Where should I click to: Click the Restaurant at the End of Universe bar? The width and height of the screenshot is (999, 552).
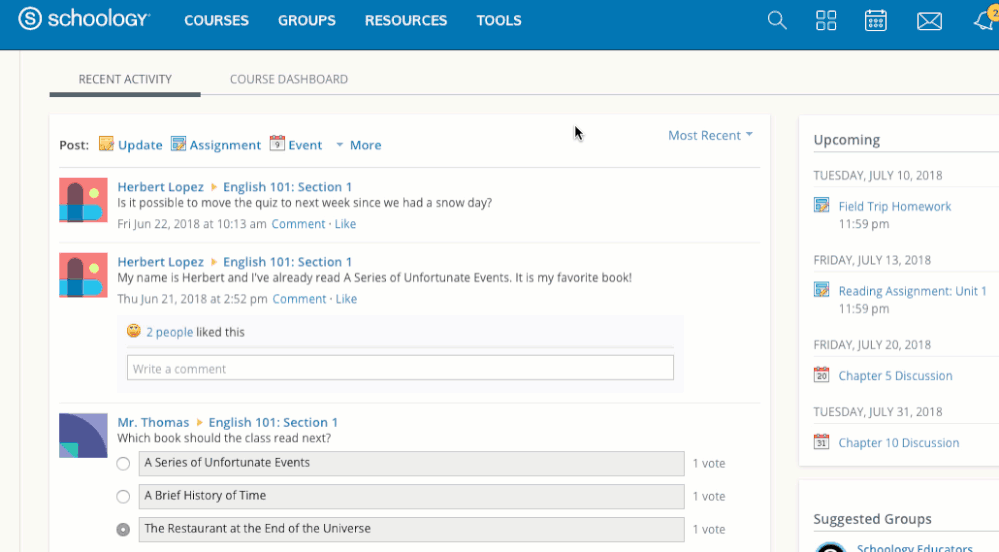(412, 530)
